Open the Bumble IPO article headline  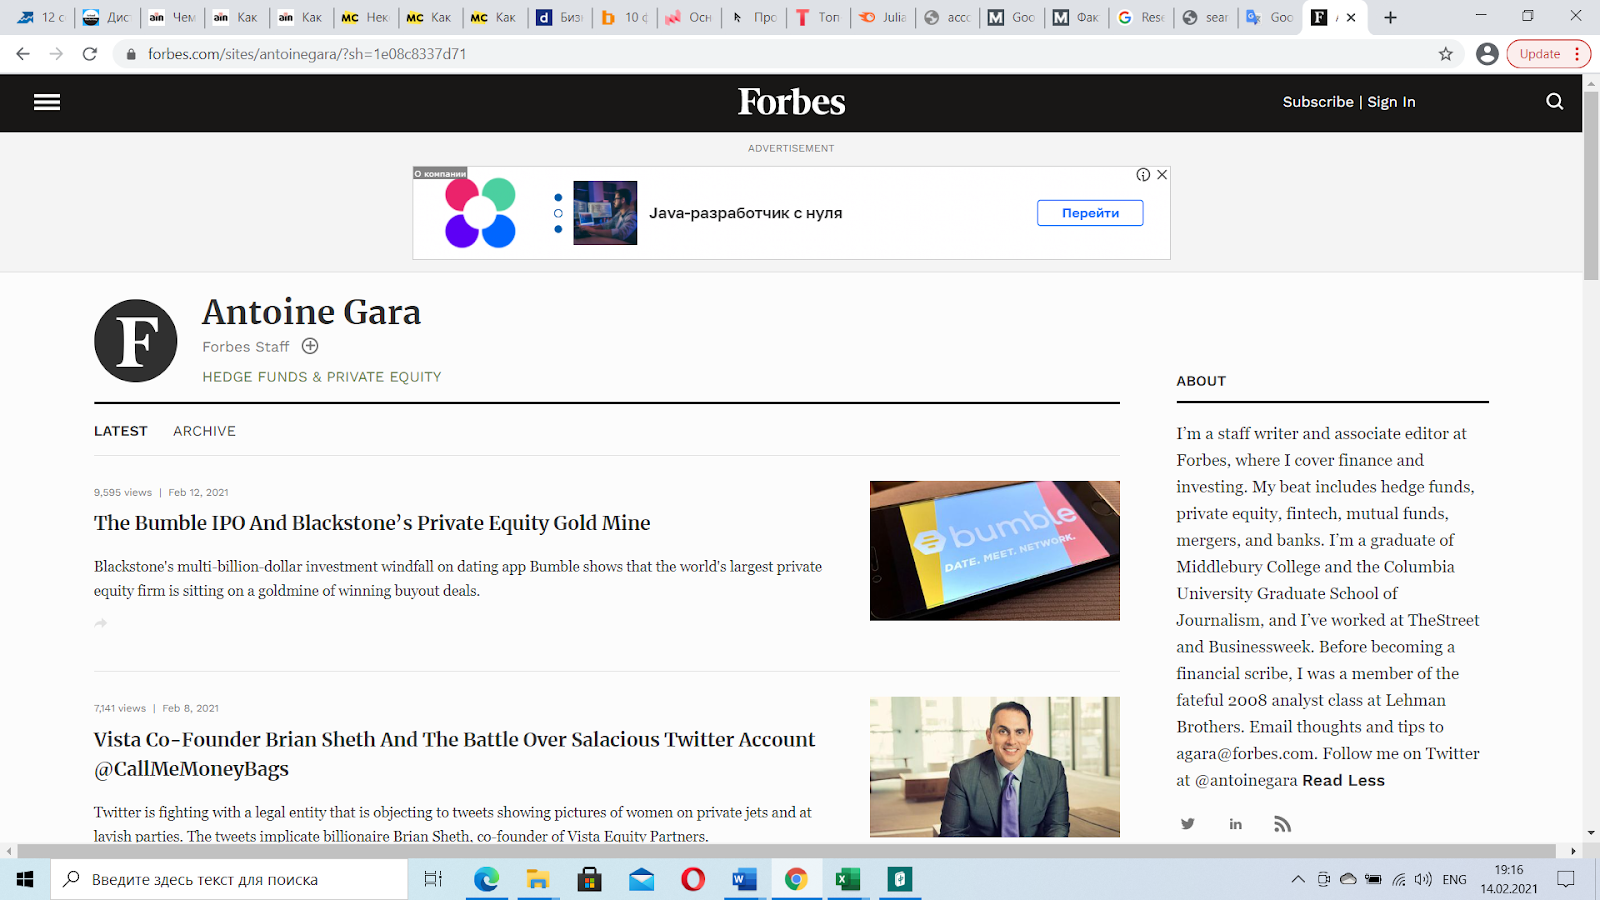tap(372, 523)
